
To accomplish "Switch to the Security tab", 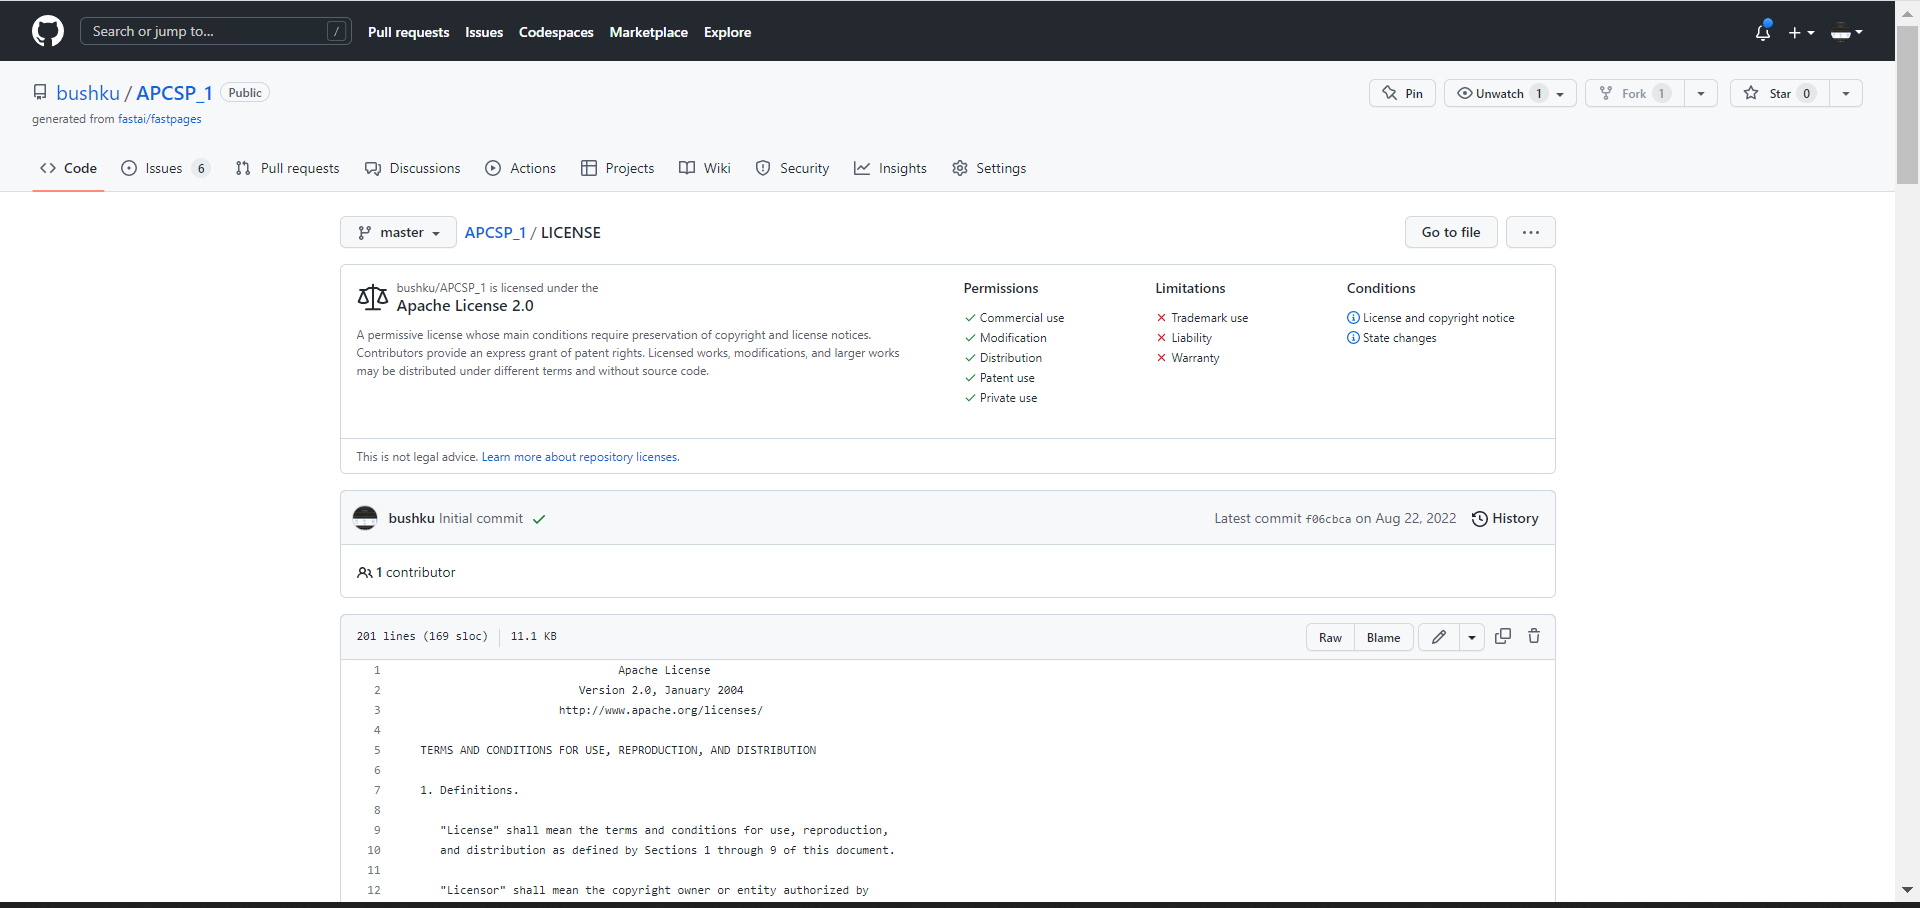I will click(x=792, y=168).
